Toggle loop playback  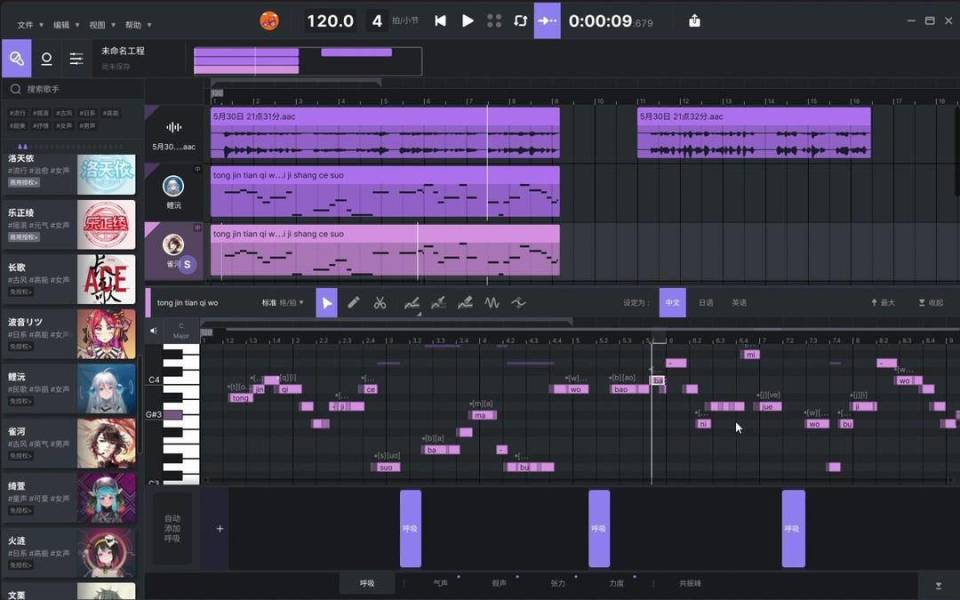point(520,21)
